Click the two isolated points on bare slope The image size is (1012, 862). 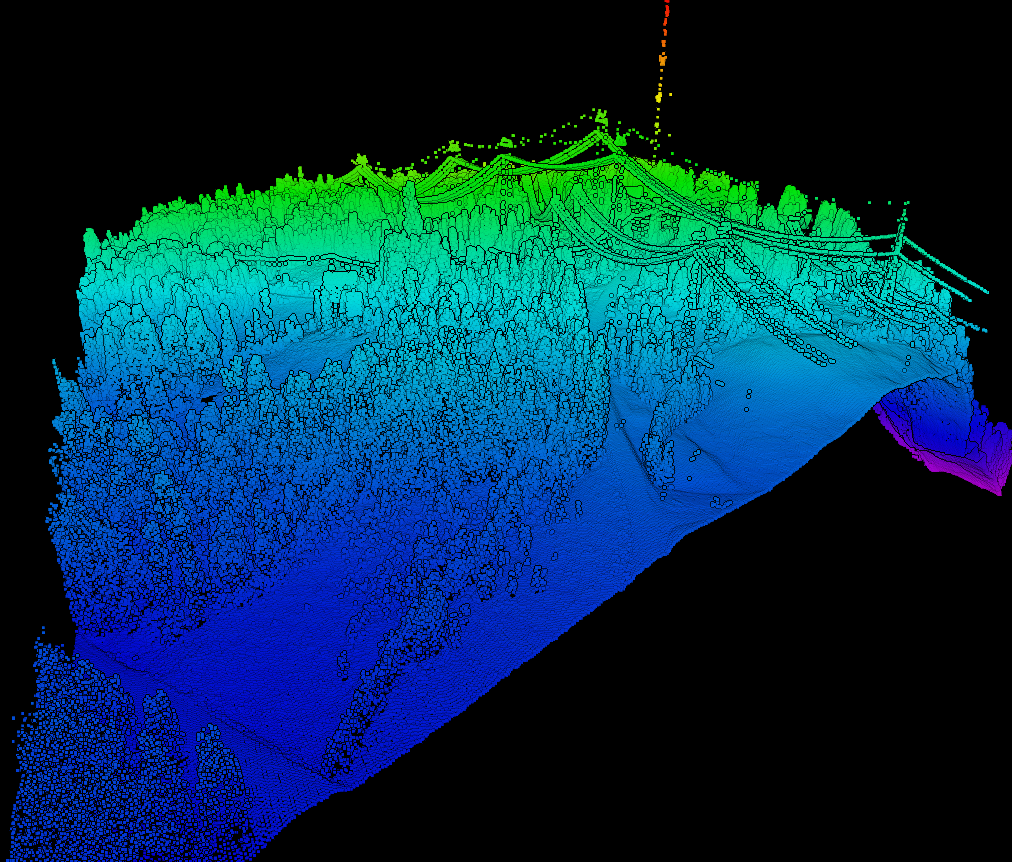click(x=747, y=401)
